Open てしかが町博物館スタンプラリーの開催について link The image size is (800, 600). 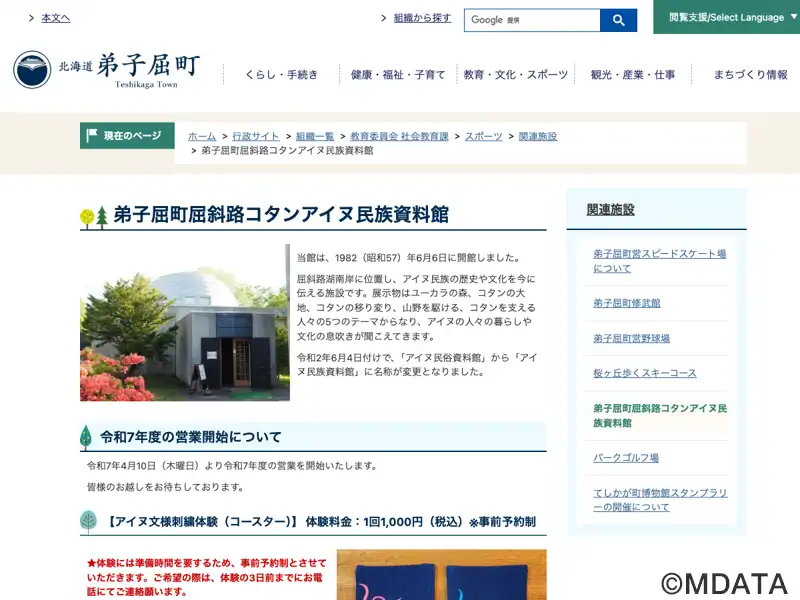coord(660,499)
